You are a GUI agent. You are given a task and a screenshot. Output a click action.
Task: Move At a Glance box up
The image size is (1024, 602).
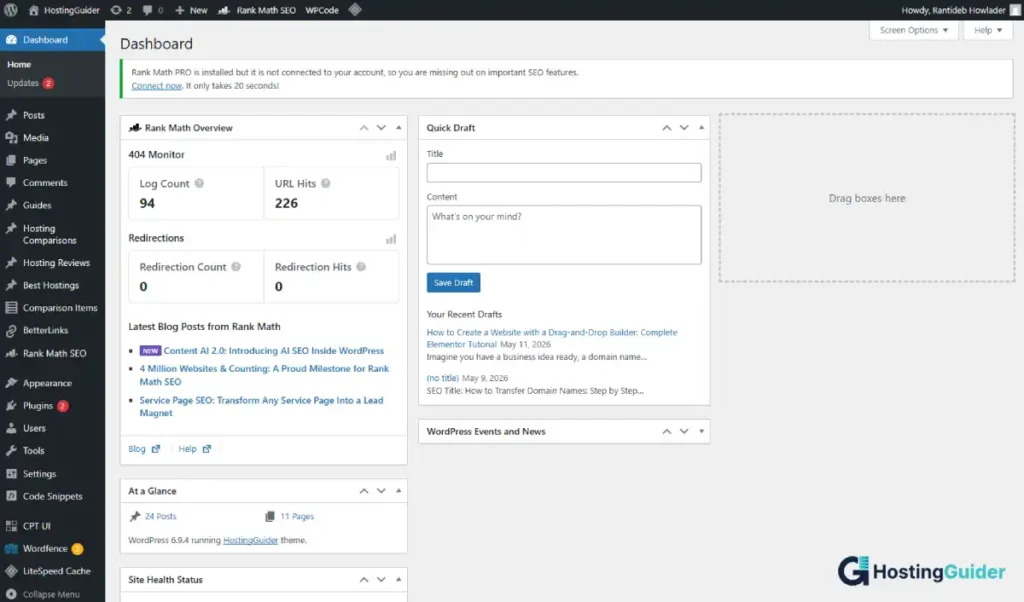click(364, 491)
